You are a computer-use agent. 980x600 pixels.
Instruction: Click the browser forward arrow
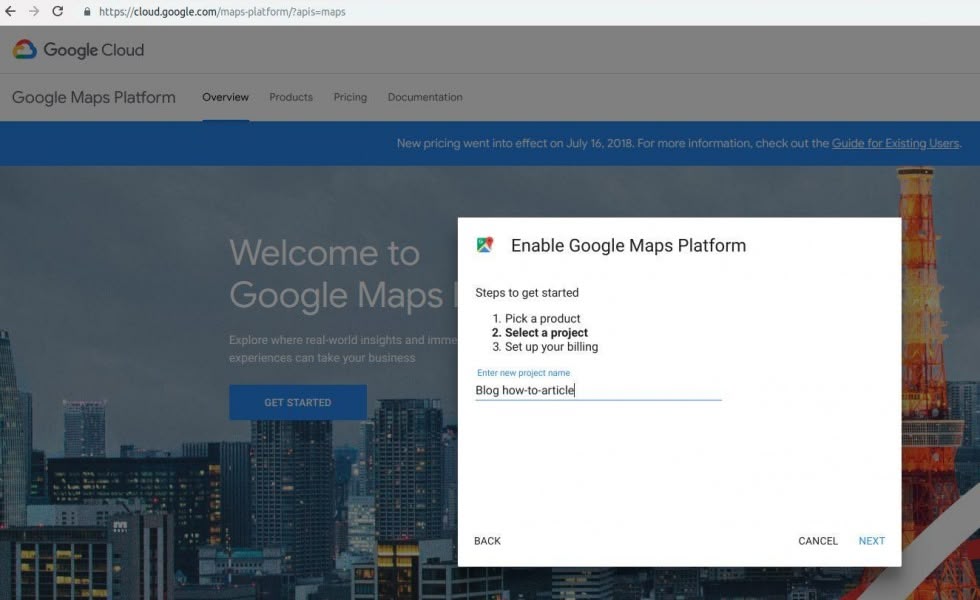click(x=34, y=11)
